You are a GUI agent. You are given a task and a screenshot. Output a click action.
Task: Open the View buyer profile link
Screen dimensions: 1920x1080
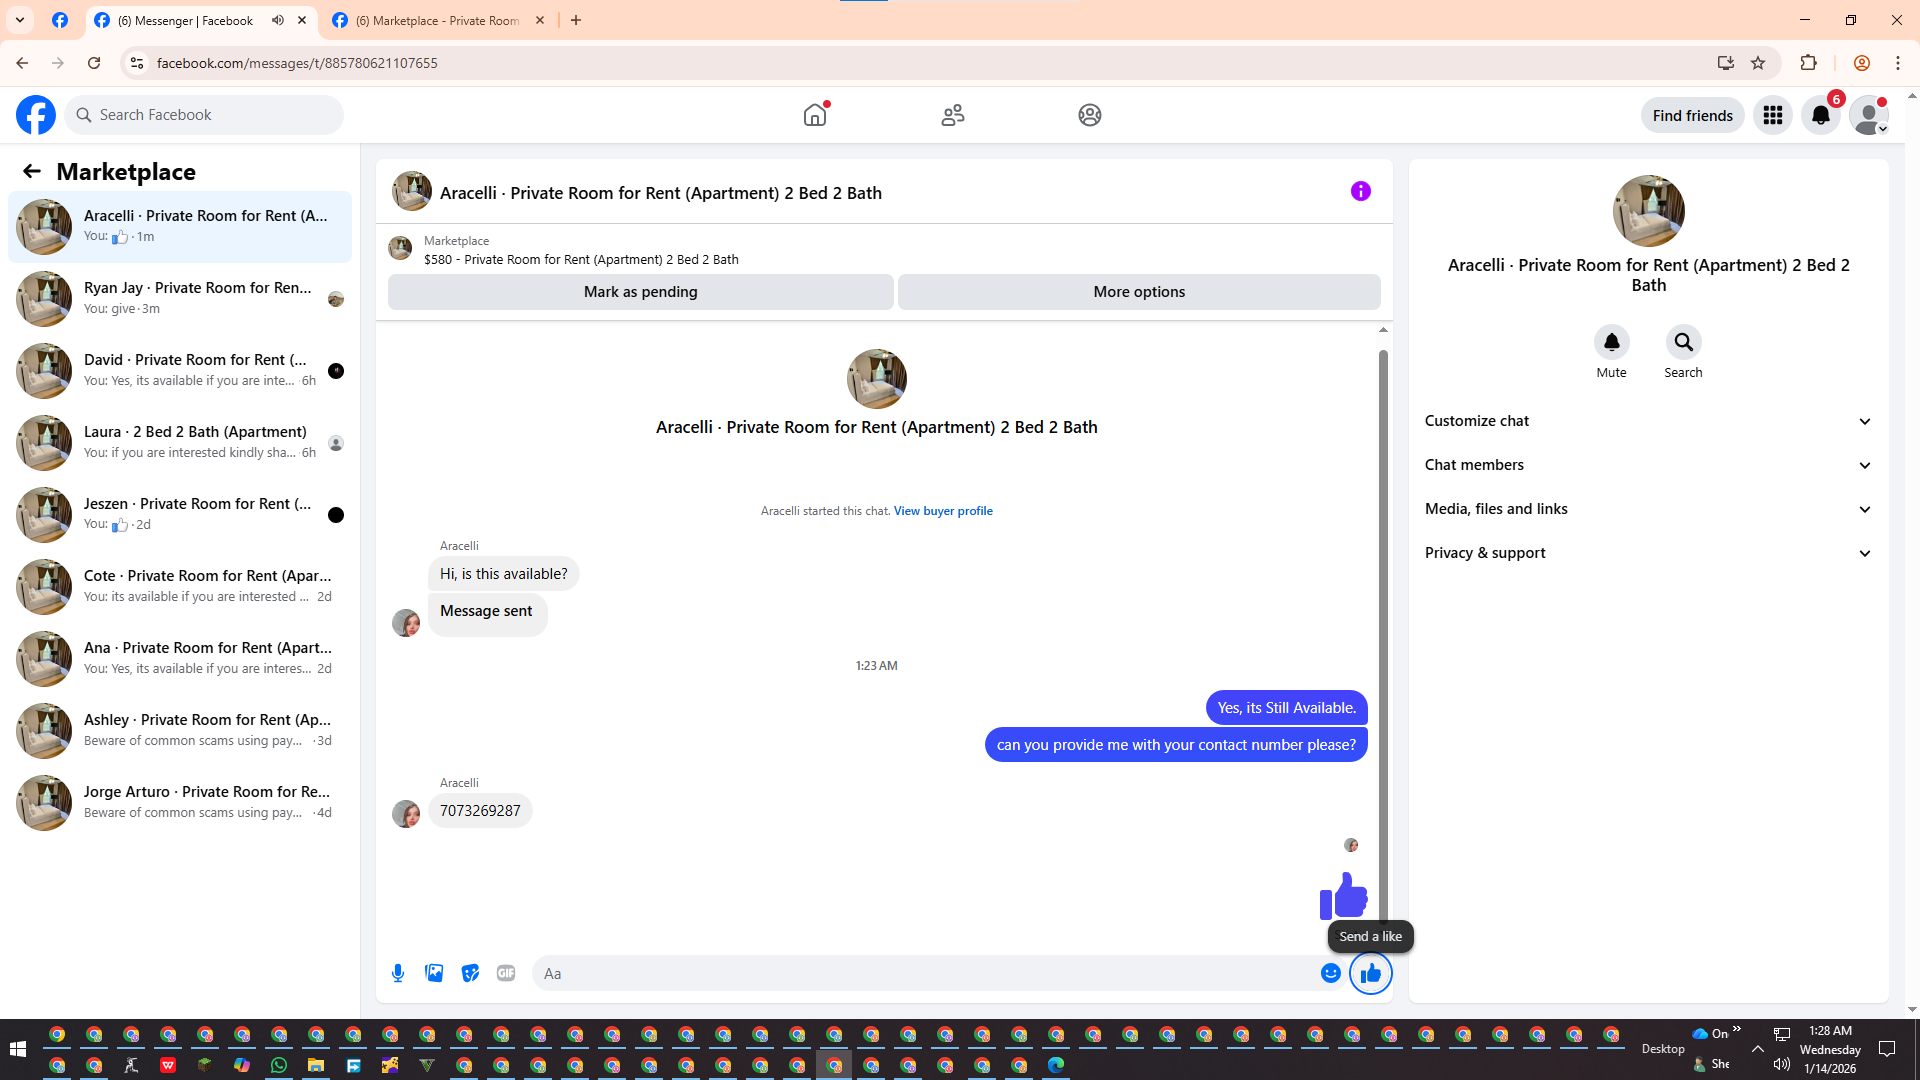[x=942, y=511]
